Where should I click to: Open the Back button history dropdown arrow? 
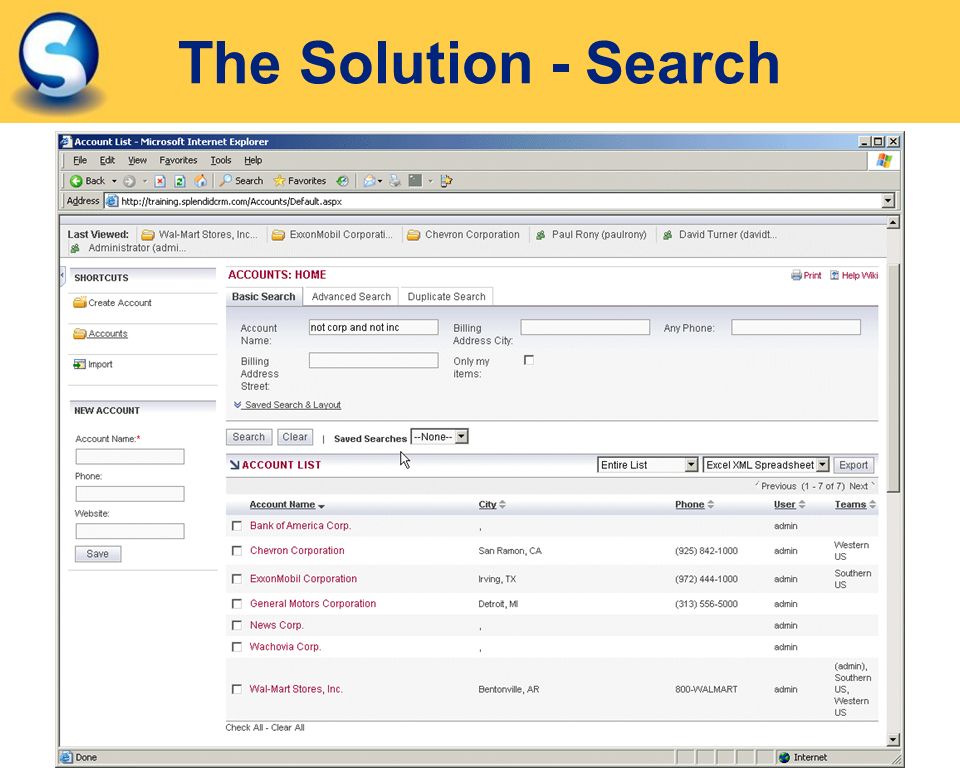[x=114, y=181]
